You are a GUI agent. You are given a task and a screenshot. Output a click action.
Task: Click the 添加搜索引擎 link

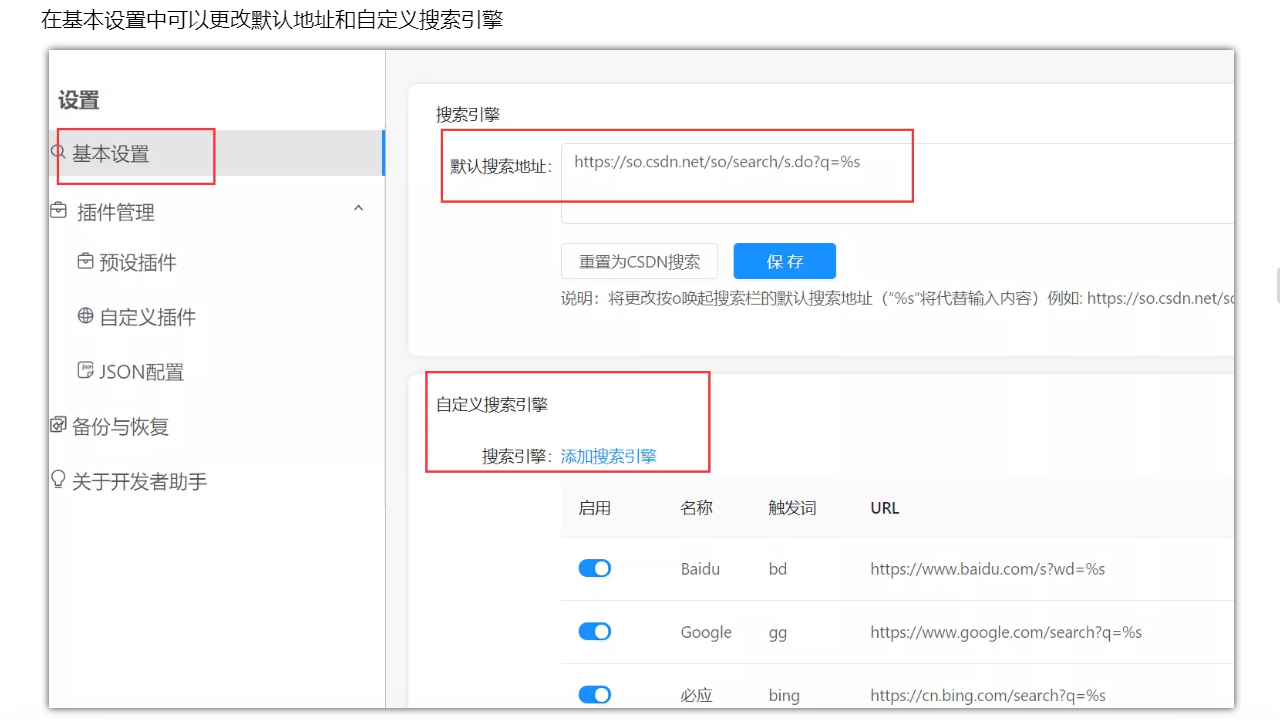[x=608, y=455]
